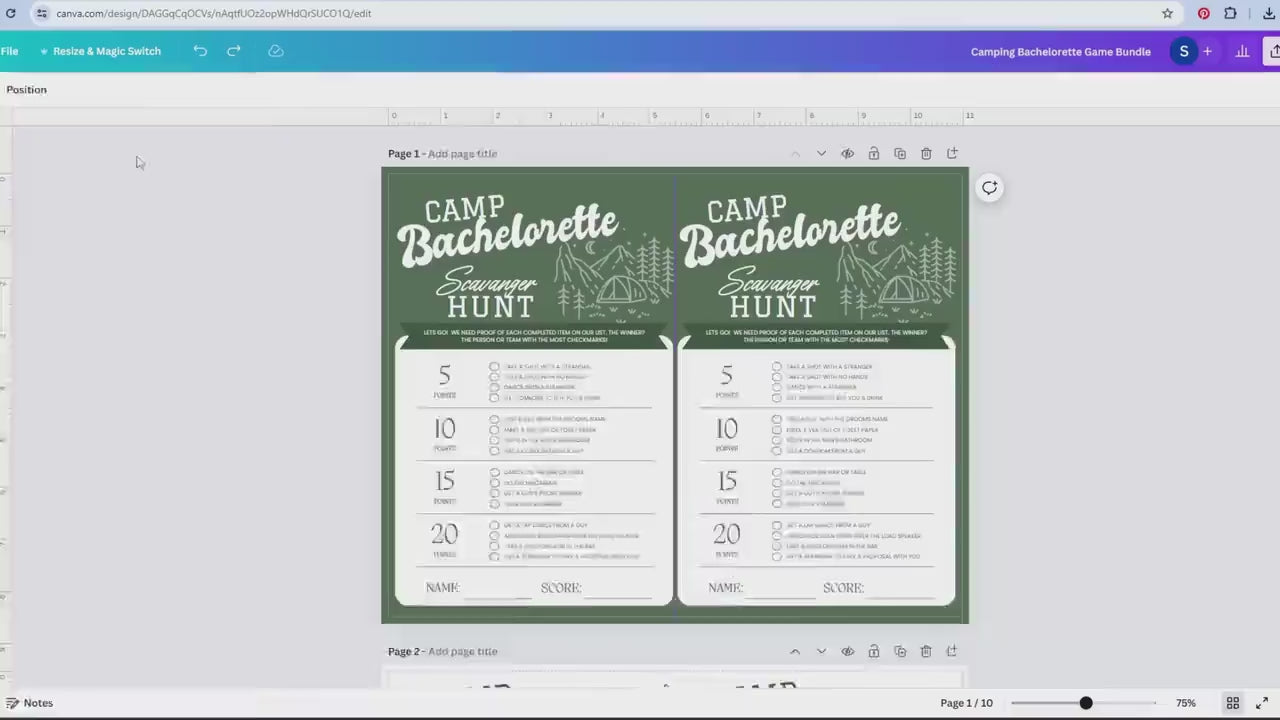The height and width of the screenshot is (720, 1280).
Task: Toggle the Pinterest browser extension
Action: [1204, 13]
